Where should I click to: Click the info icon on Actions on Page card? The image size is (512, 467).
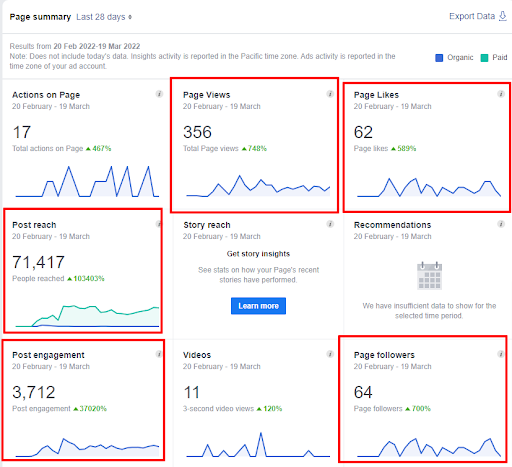point(159,94)
